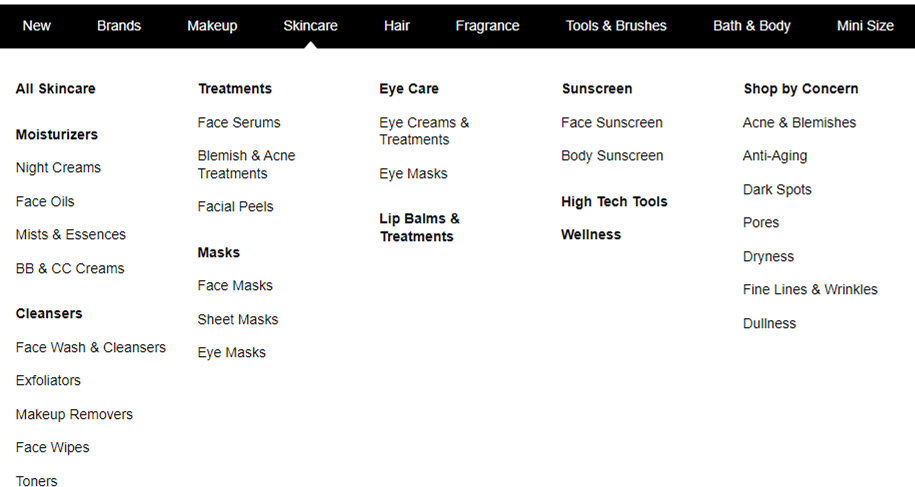Viewport: 915px width, 487px height.
Task: Open the Body Sunscreen link
Action: point(612,156)
